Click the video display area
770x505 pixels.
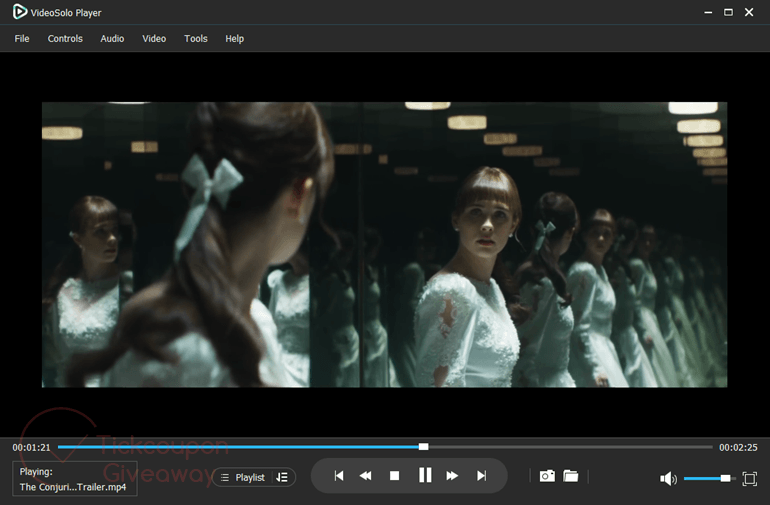[385, 245]
